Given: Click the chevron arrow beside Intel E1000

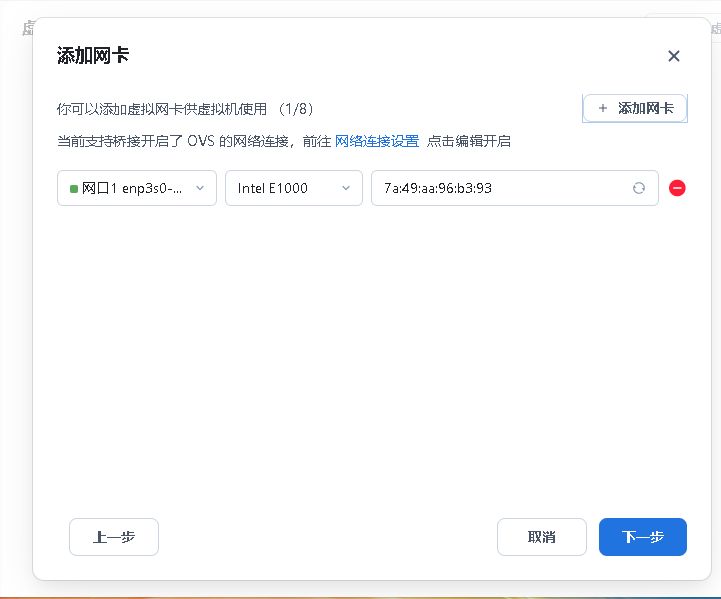Looking at the screenshot, I should click(x=346, y=188).
